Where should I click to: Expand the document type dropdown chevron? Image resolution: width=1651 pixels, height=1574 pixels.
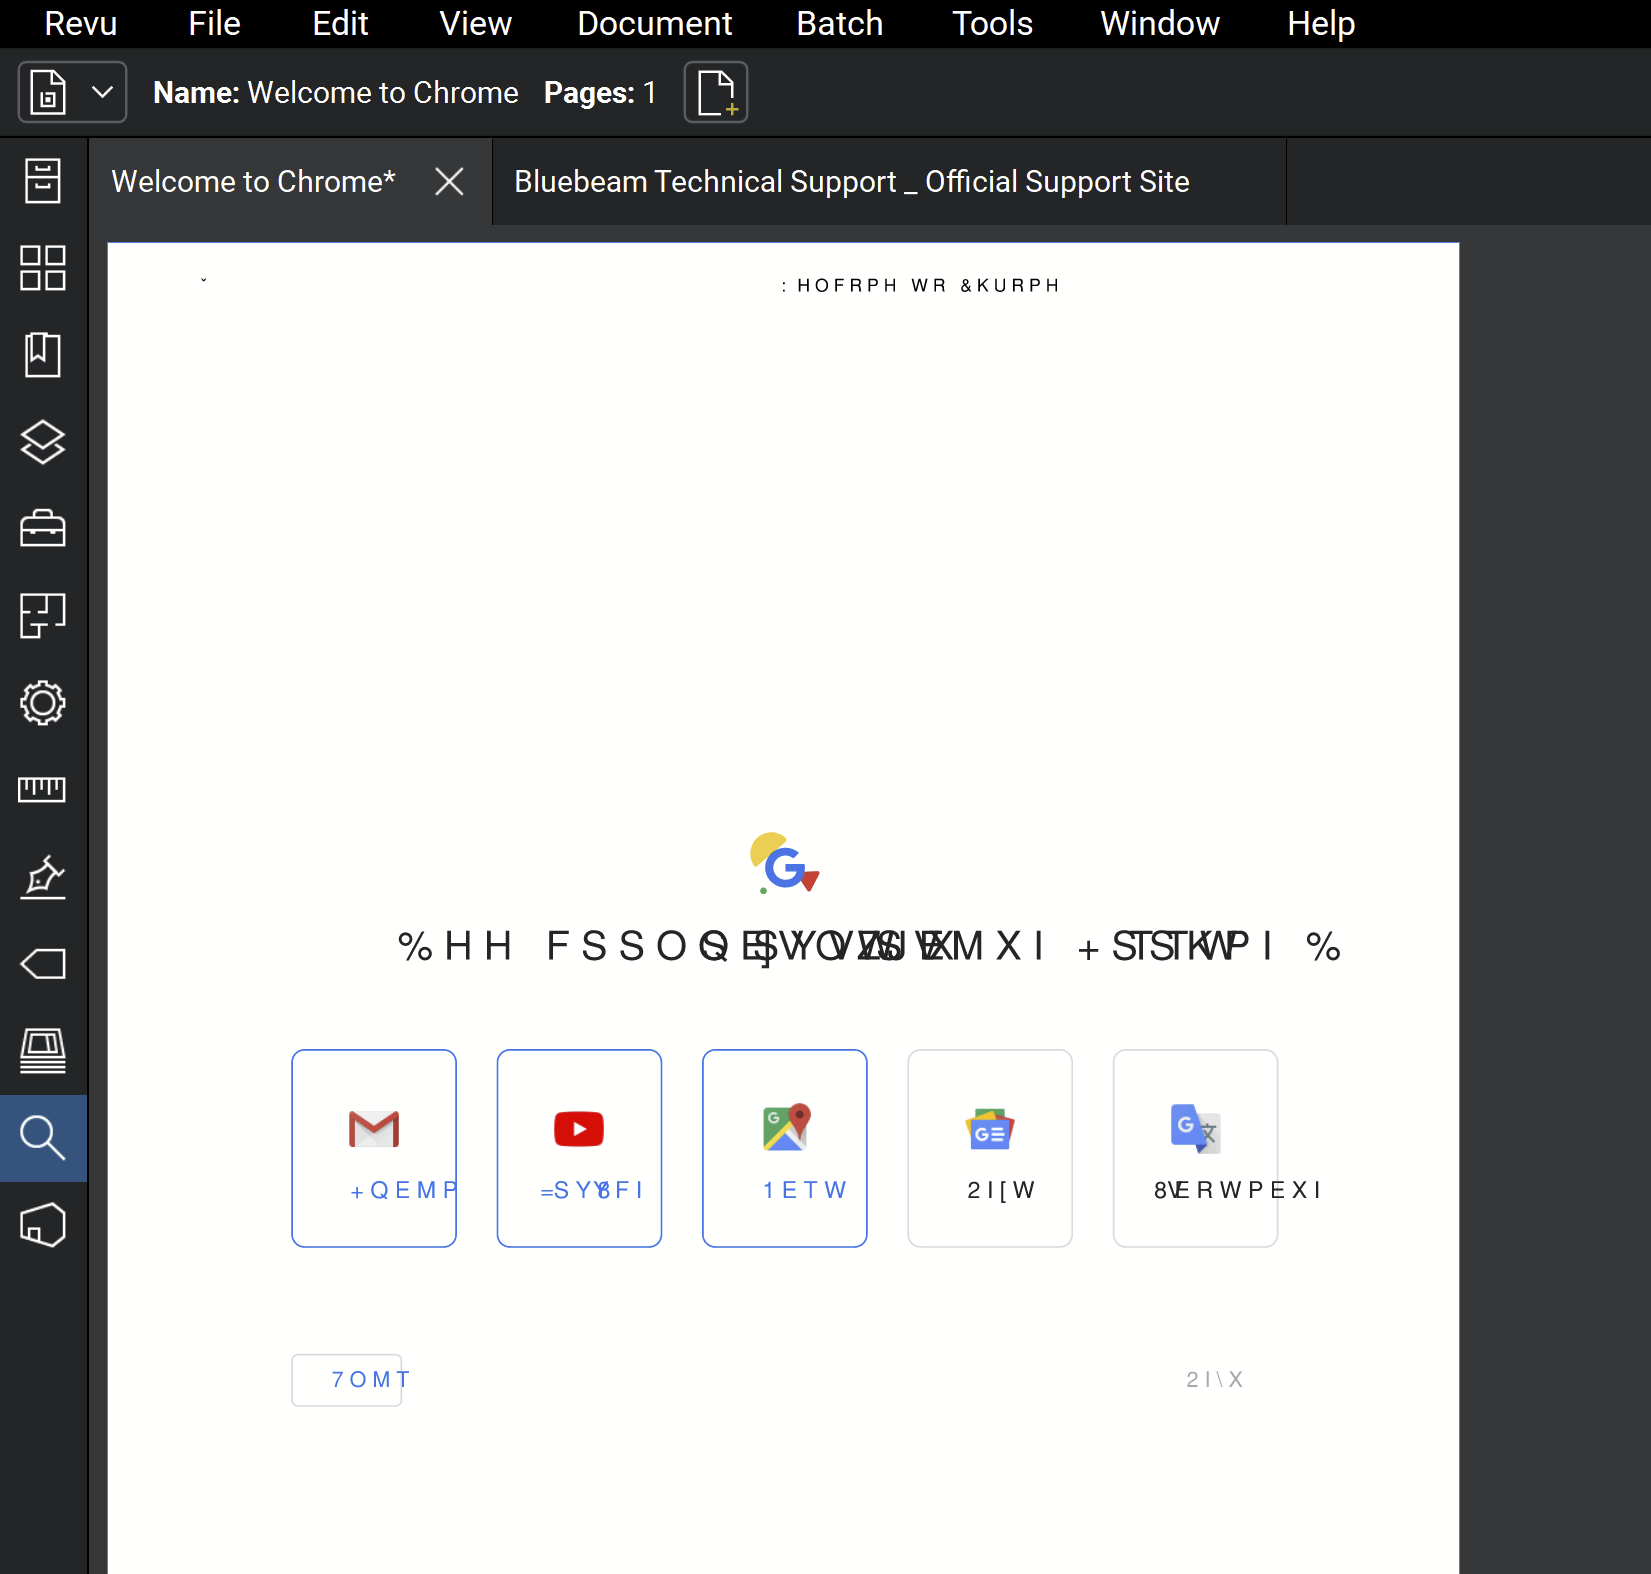coord(101,92)
